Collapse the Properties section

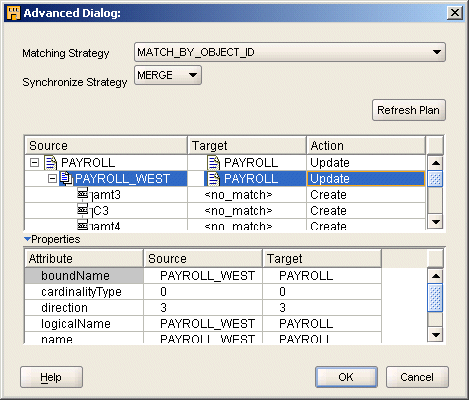[x=27, y=239]
